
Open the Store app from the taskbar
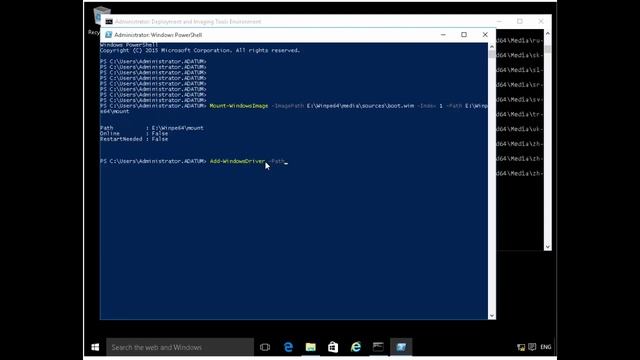pos(333,347)
